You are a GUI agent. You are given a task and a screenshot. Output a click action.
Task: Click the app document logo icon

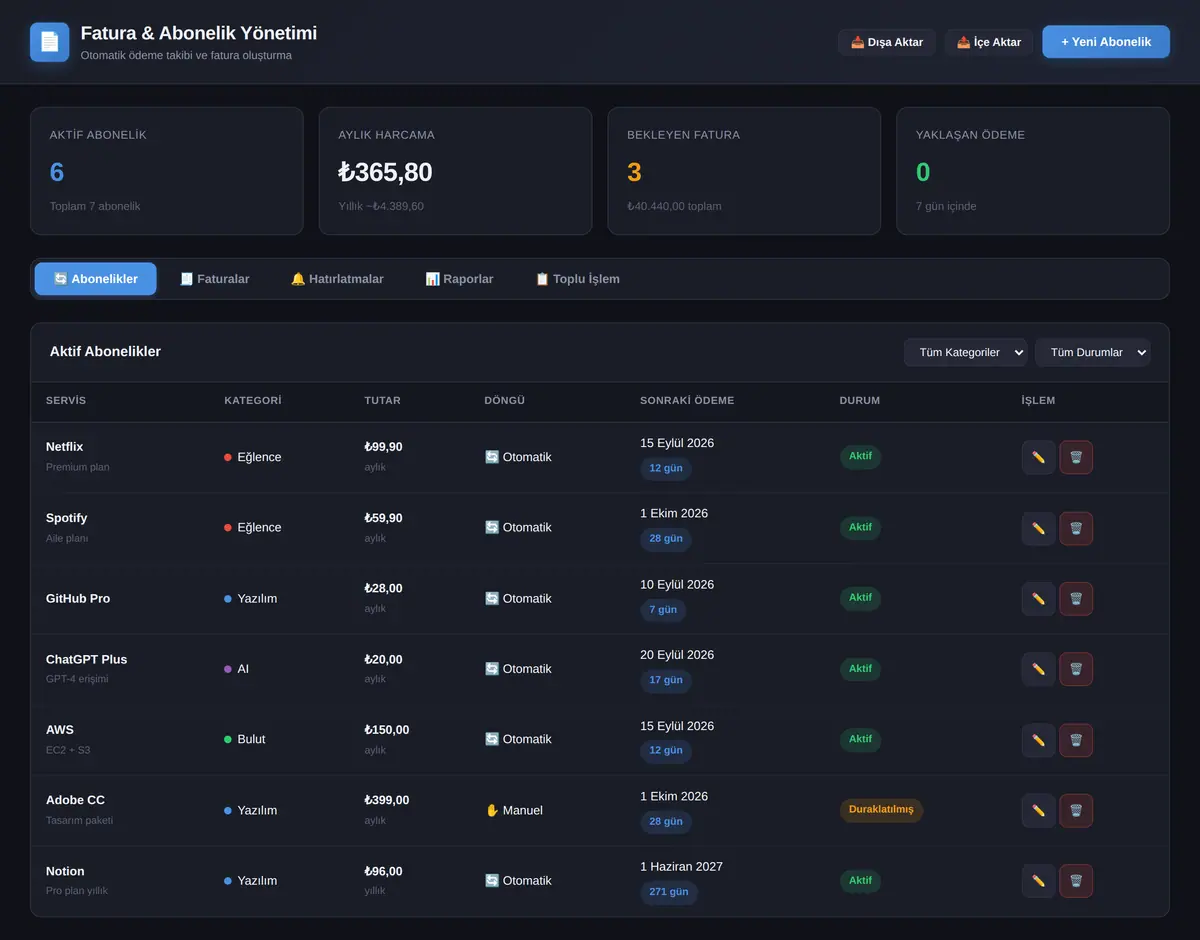click(50, 42)
